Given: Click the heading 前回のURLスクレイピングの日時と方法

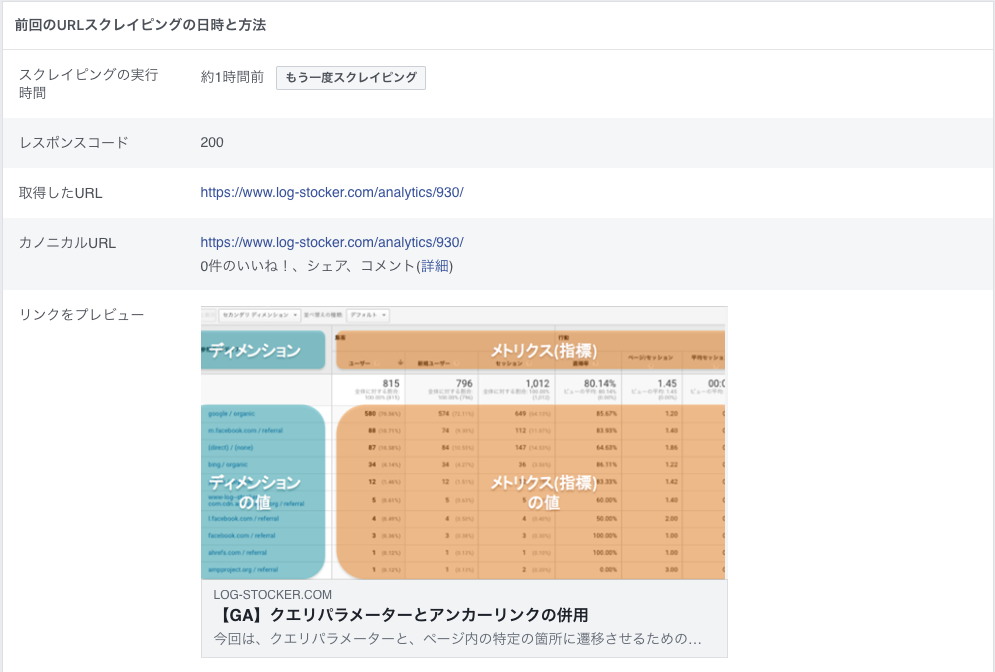Looking at the screenshot, I should pos(140,25).
